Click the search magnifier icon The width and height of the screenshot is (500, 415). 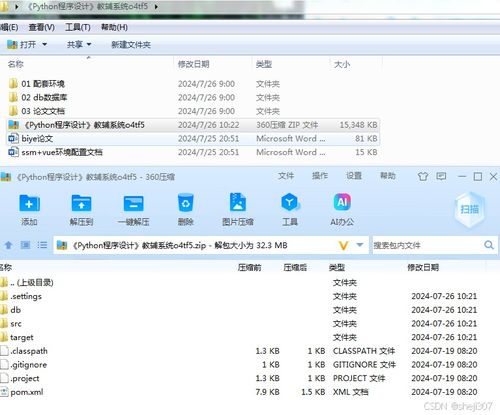coord(489,245)
